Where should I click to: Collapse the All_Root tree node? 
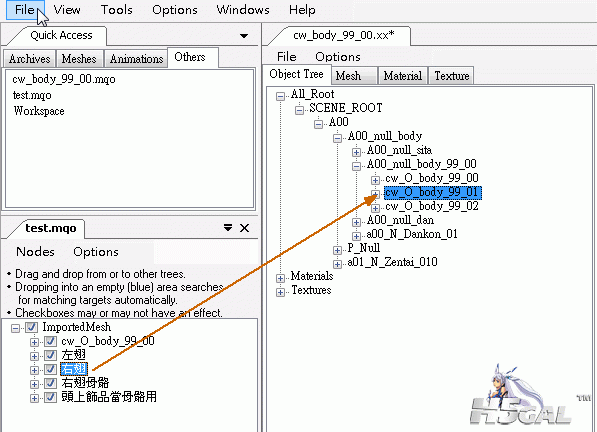point(281,96)
